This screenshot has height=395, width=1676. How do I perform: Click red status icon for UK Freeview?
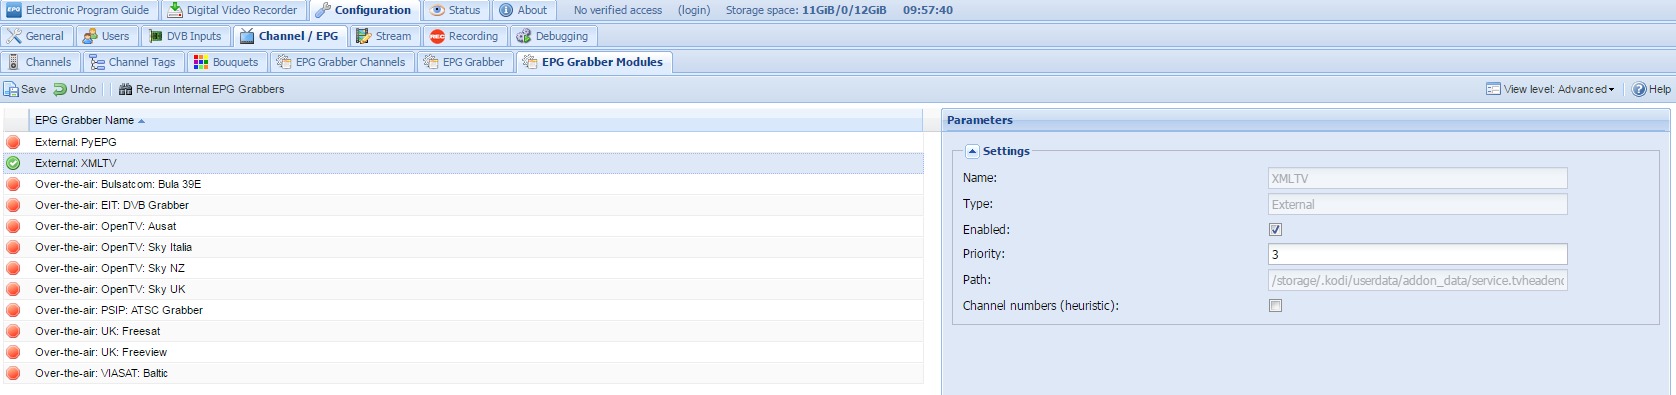pyautogui.click(x=13, y=352)
